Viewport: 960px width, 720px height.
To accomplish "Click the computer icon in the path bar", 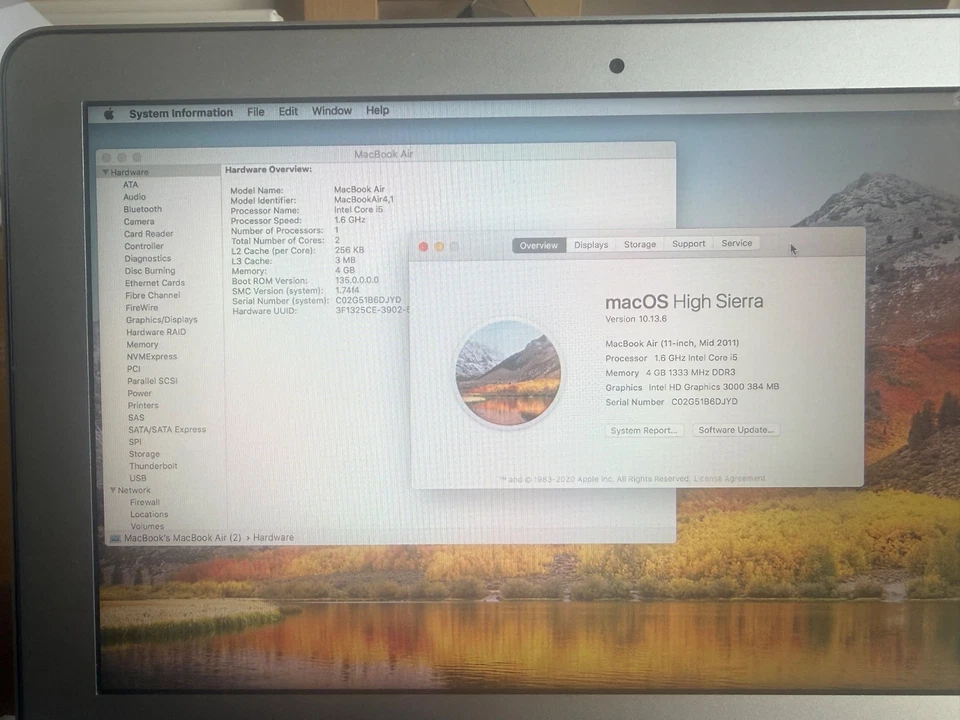I will [x=115, y=538].
